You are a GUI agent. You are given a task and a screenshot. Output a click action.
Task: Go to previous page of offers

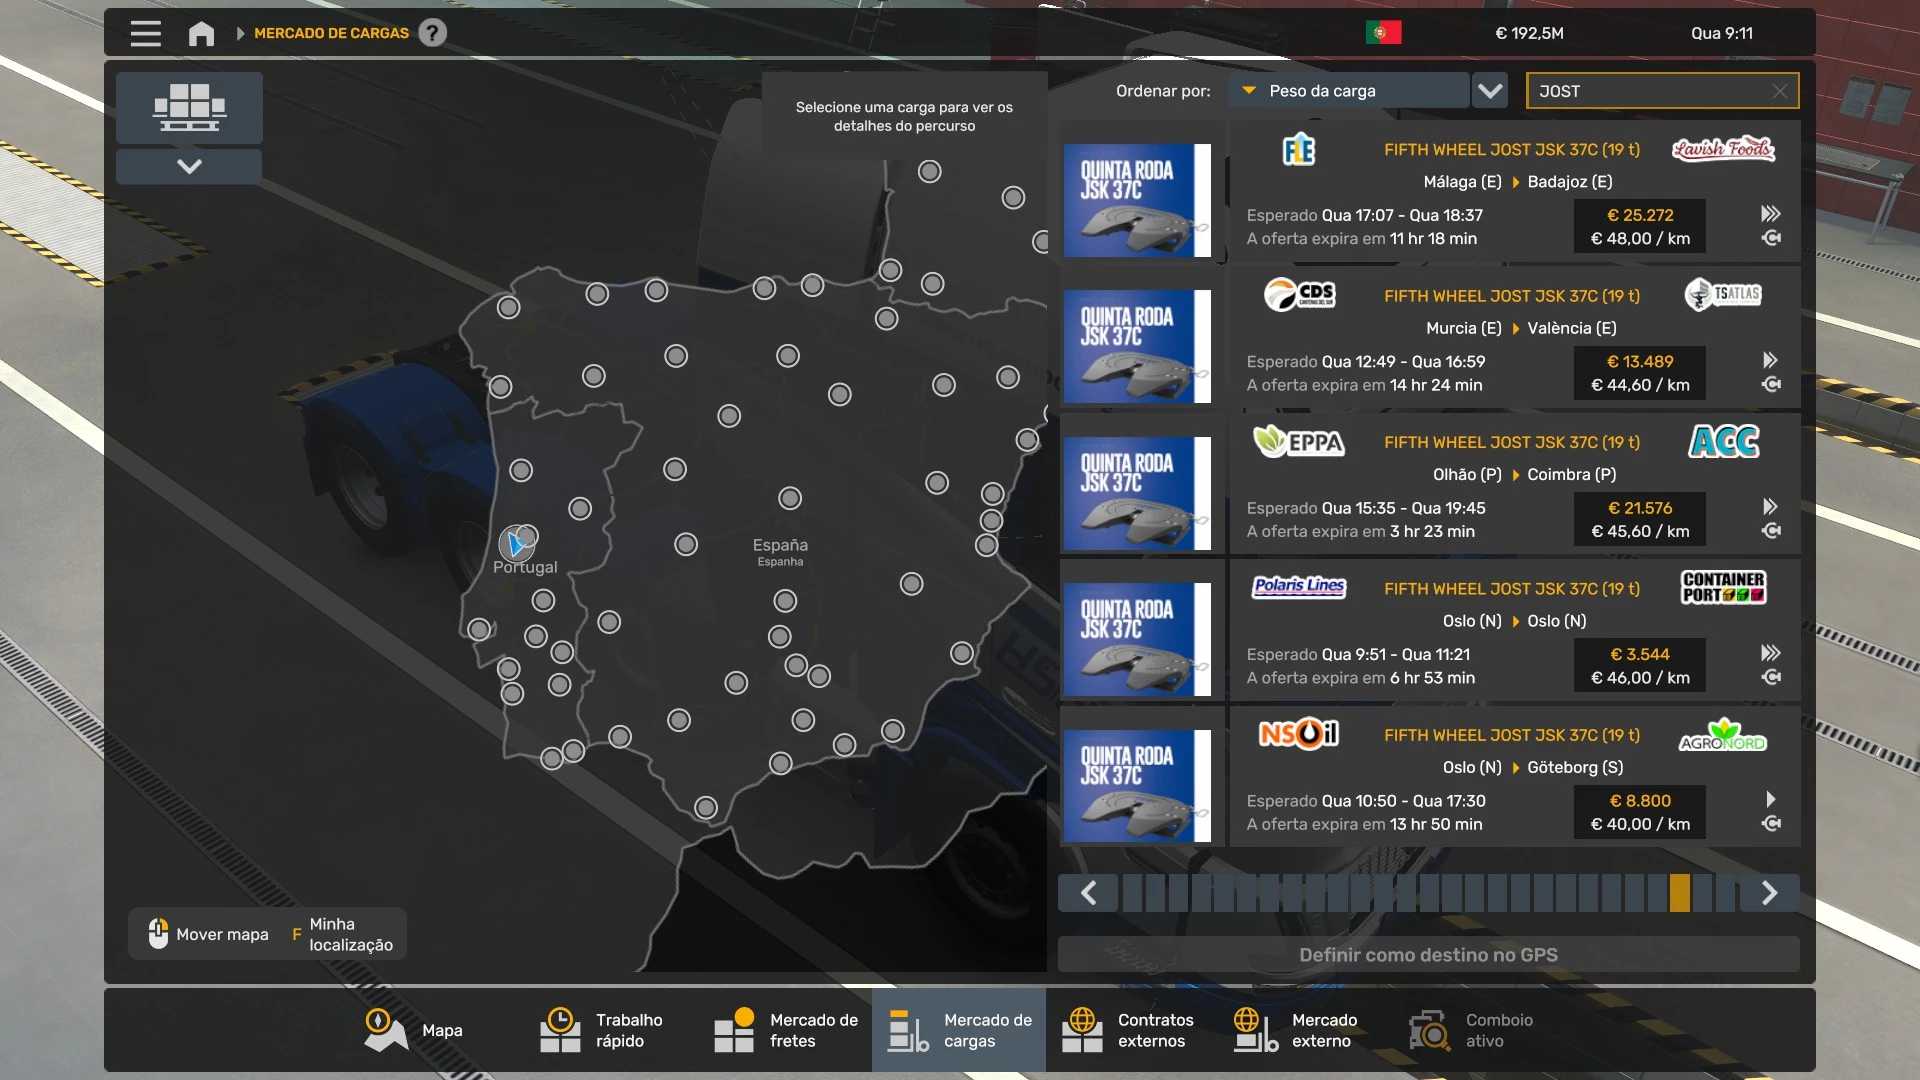pyautogui.click(x=1089, y=893)
